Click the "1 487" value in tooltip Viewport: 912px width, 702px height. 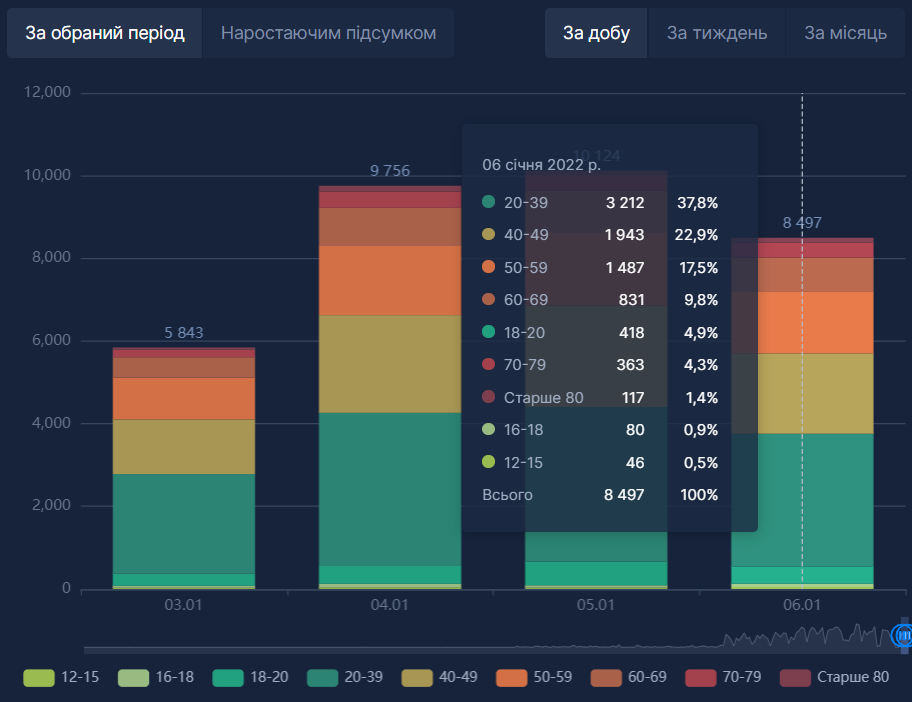[625, 268]
